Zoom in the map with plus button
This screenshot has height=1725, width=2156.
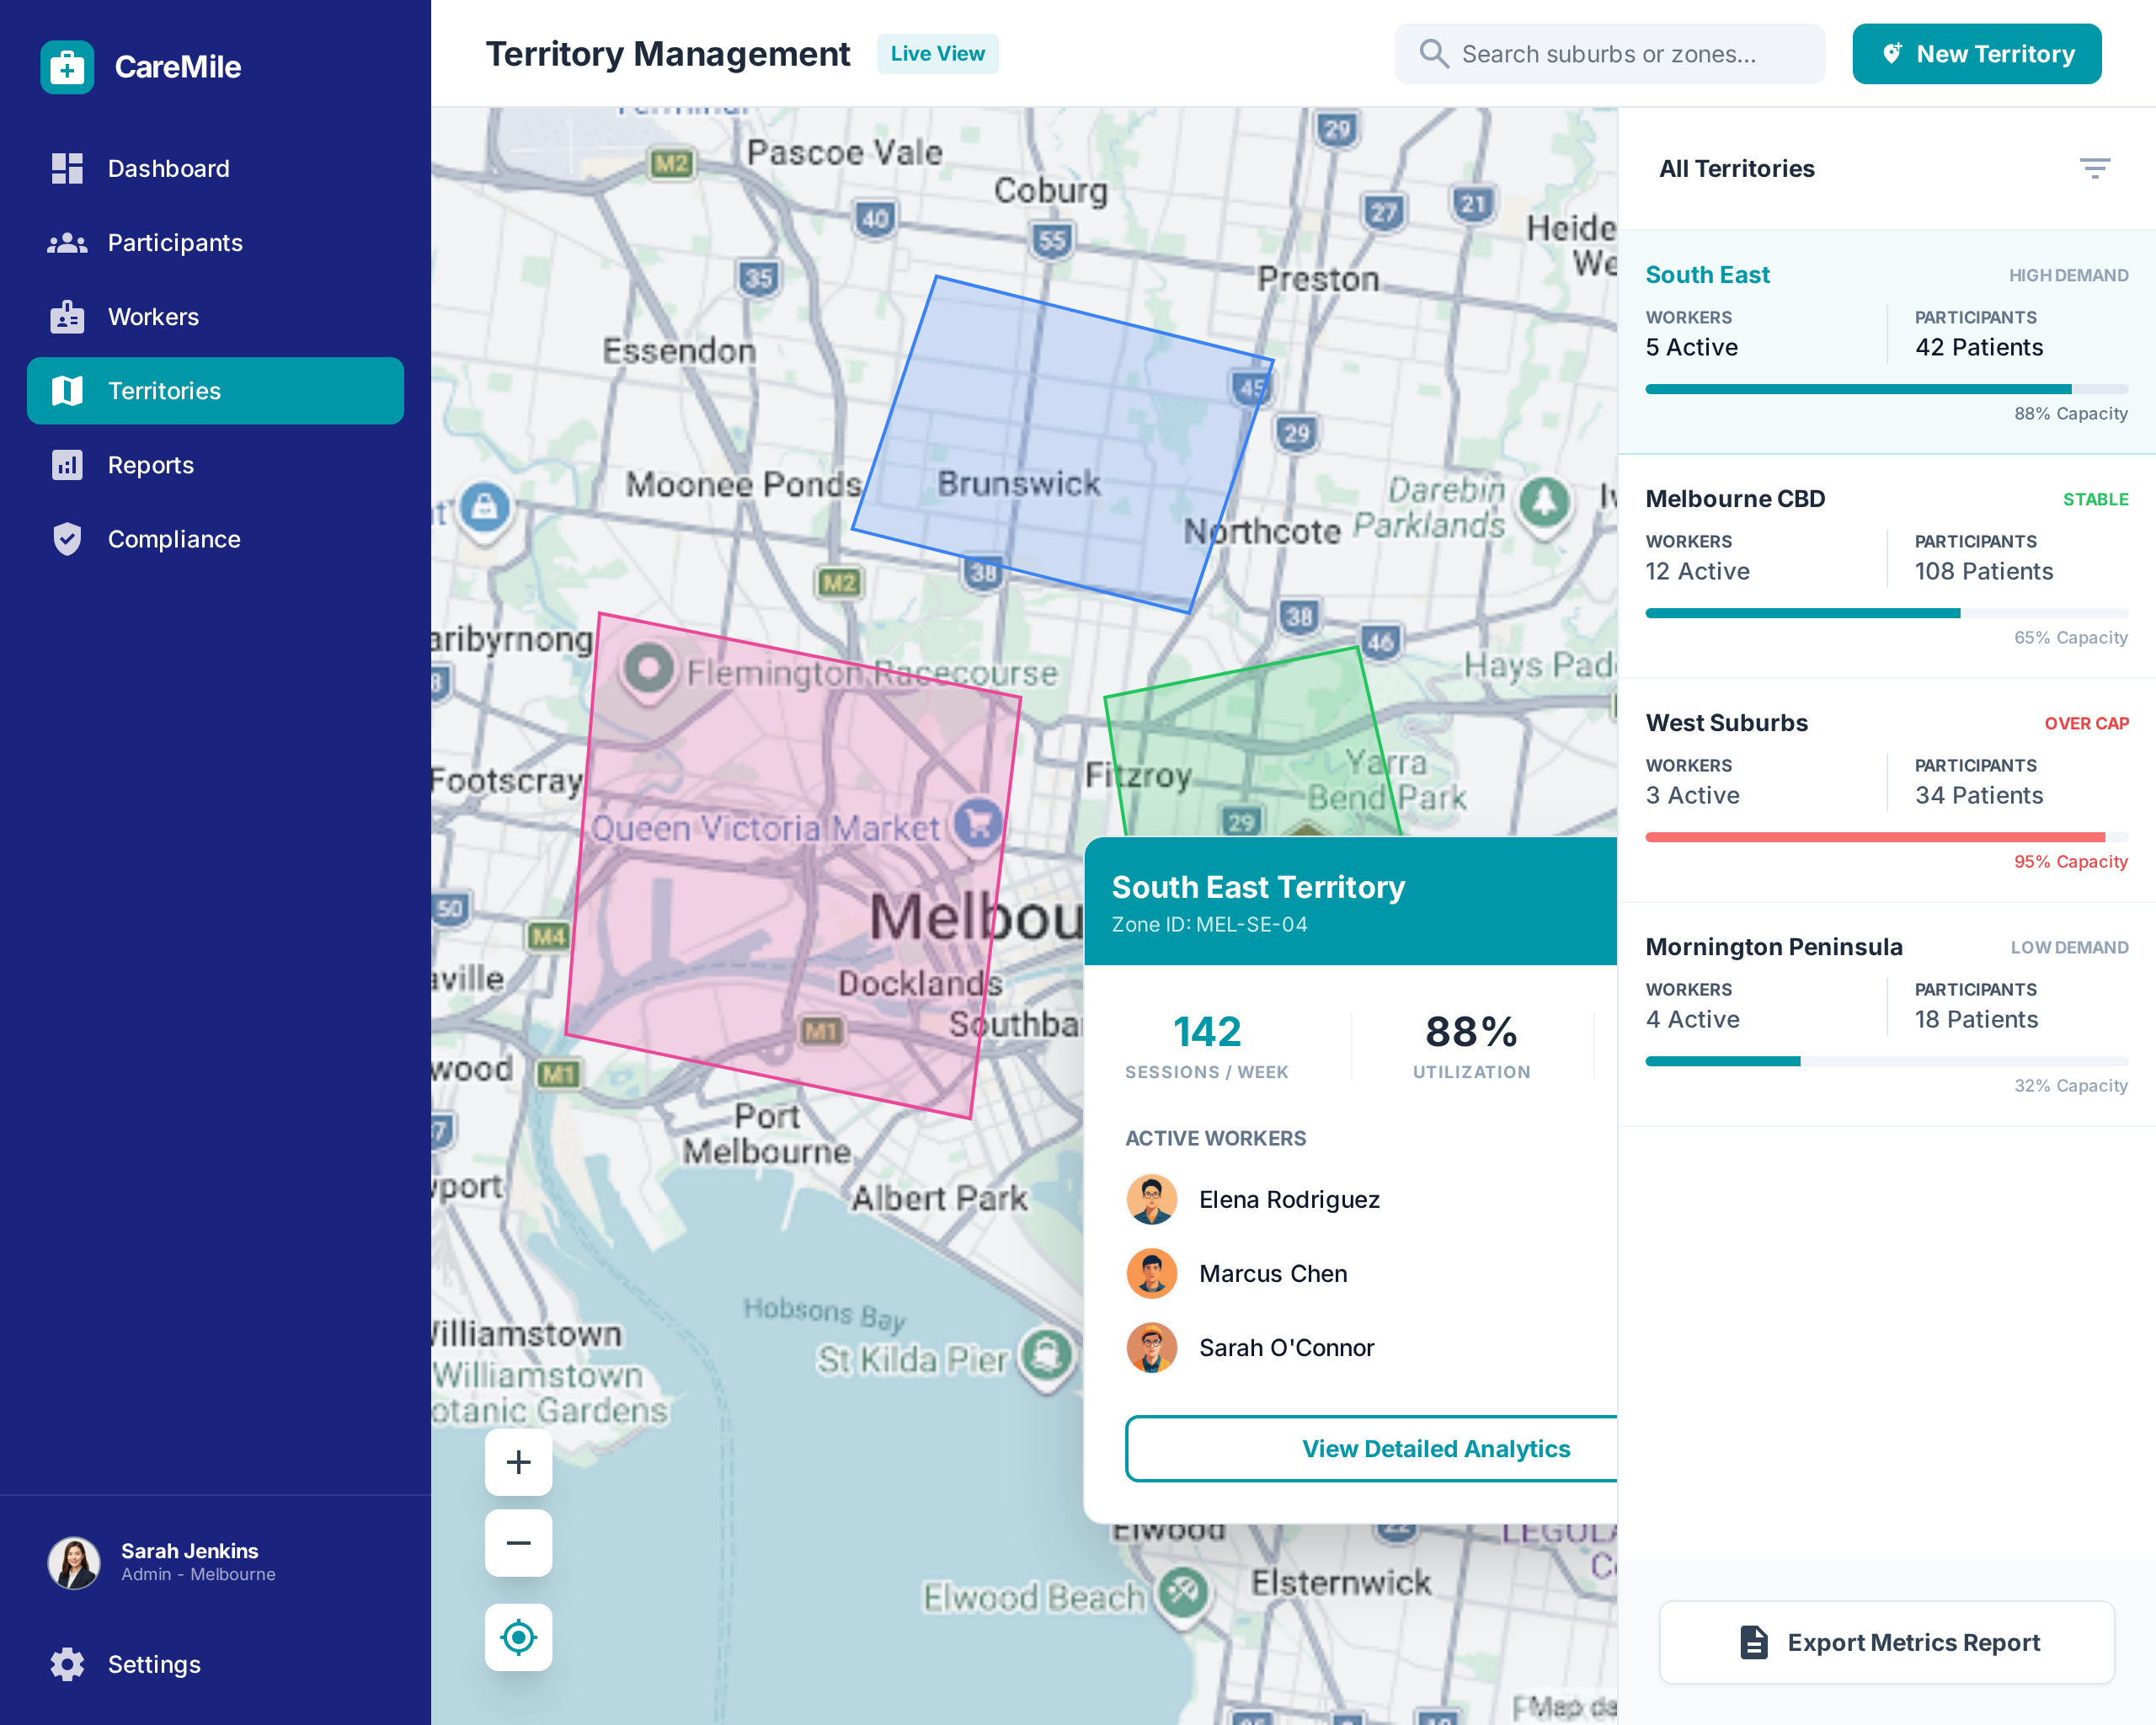coord(518,1461)
